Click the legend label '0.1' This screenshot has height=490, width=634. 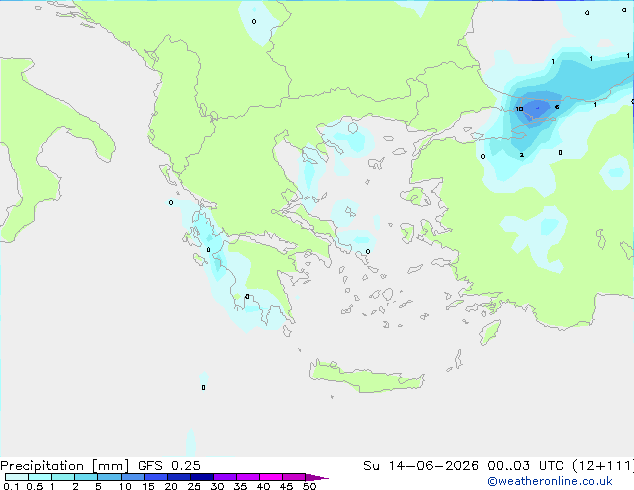(11, 486)
